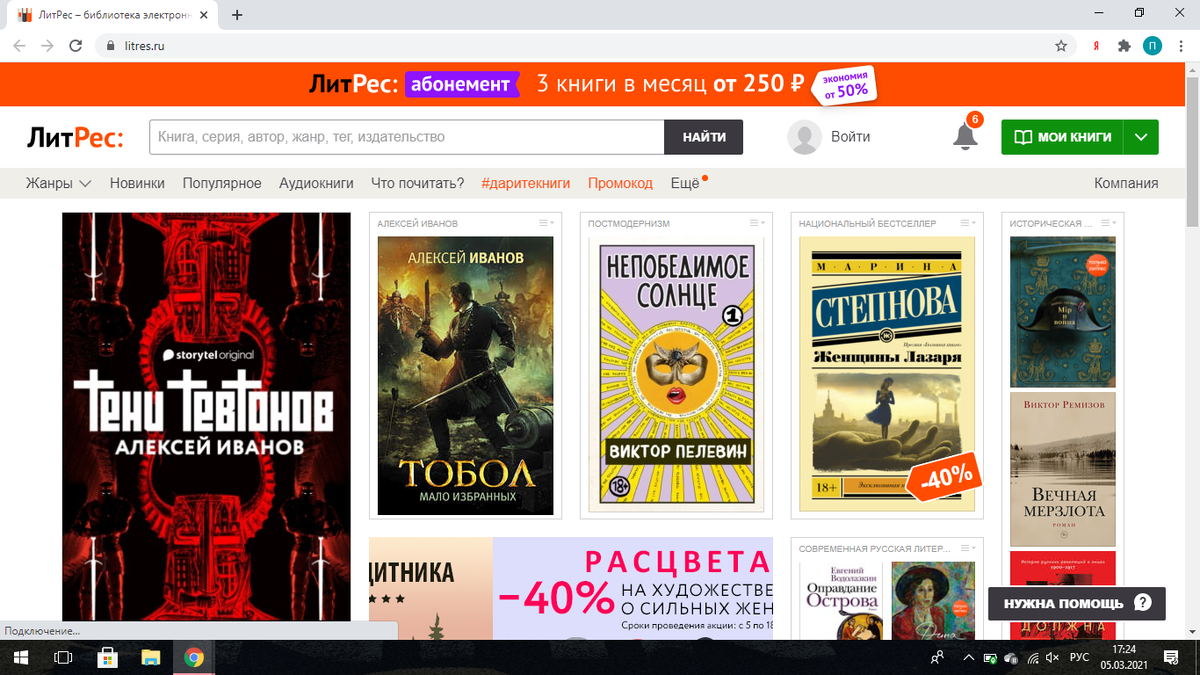1200x675 pixels.
Task: Open the extensions puzzle icon
Action: (1124, 46)
